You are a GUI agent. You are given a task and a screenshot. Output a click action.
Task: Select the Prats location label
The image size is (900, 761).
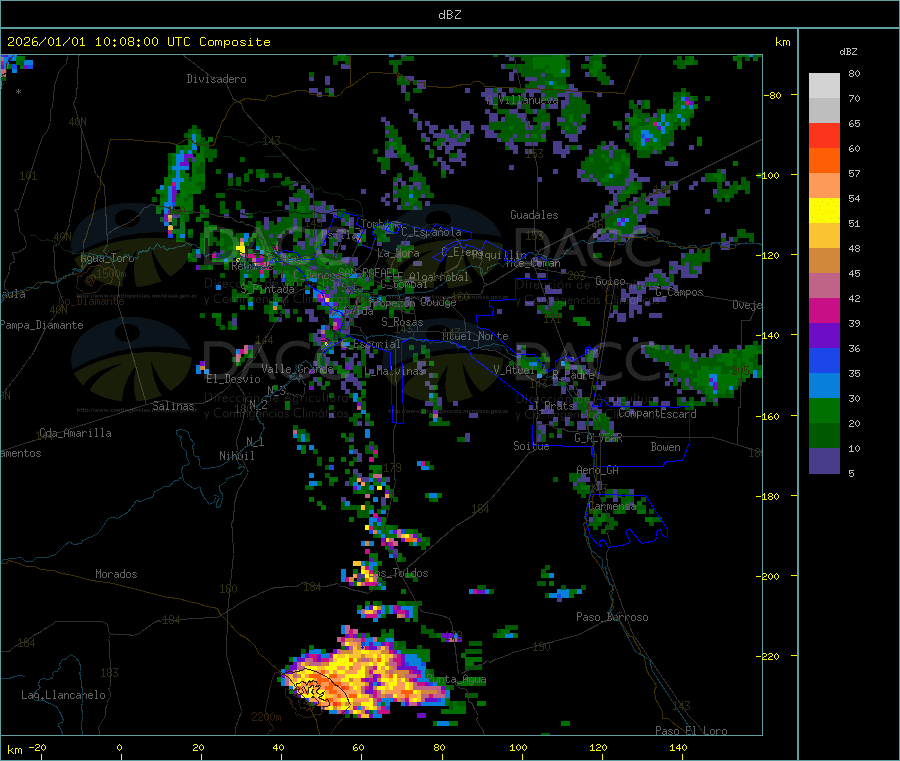click(558, 406)
